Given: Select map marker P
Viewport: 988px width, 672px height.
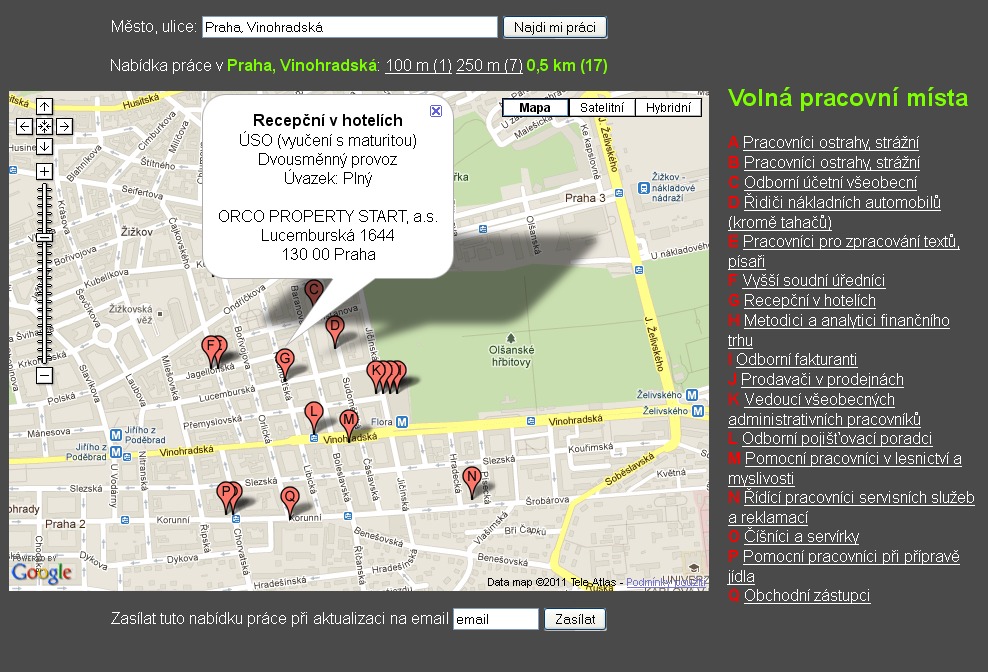Looking at the screenshot, I should (226, 494).
